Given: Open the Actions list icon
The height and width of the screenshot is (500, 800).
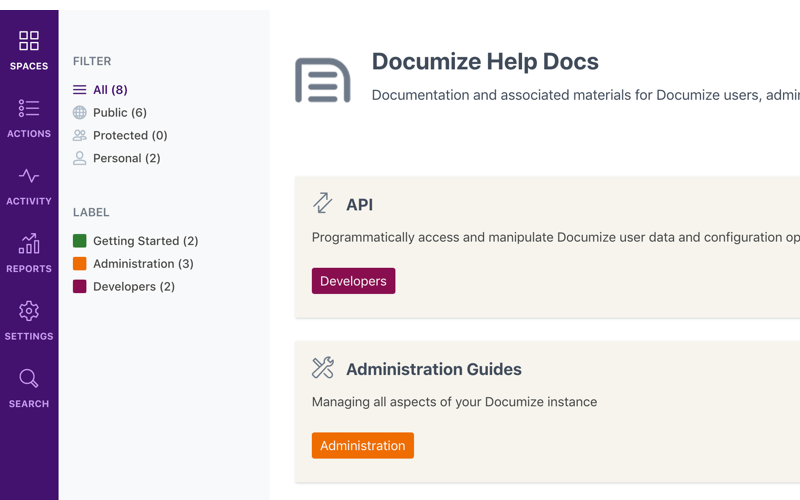Looking at the screenshot, I should (x=29, y=109).
